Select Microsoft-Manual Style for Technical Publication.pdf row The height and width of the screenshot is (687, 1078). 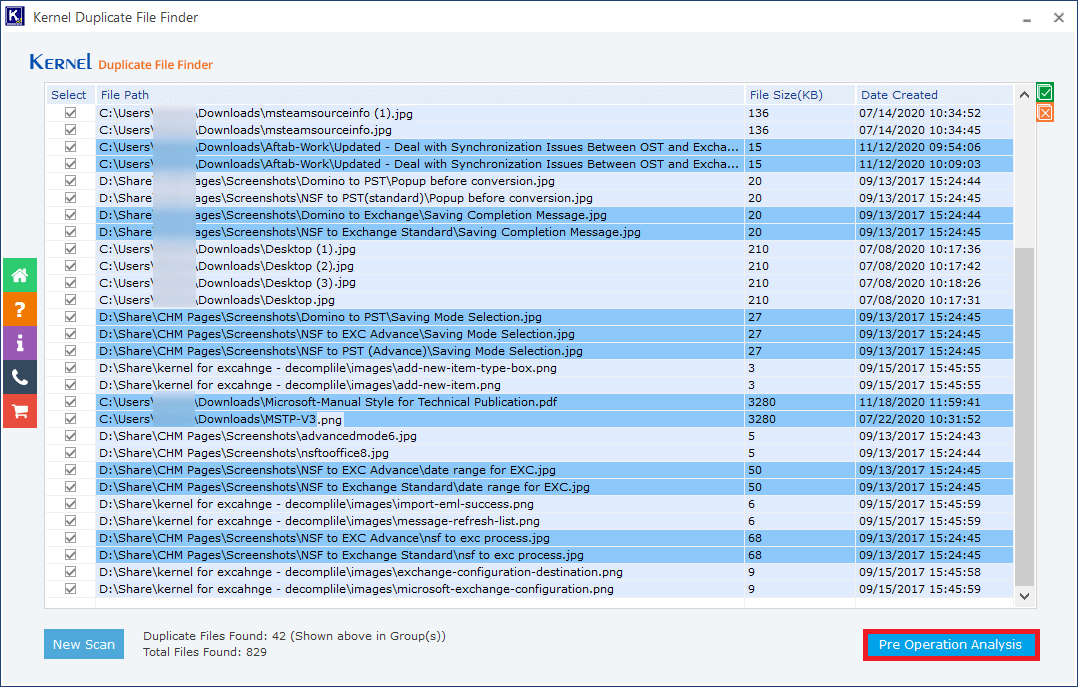pos(420,402)
